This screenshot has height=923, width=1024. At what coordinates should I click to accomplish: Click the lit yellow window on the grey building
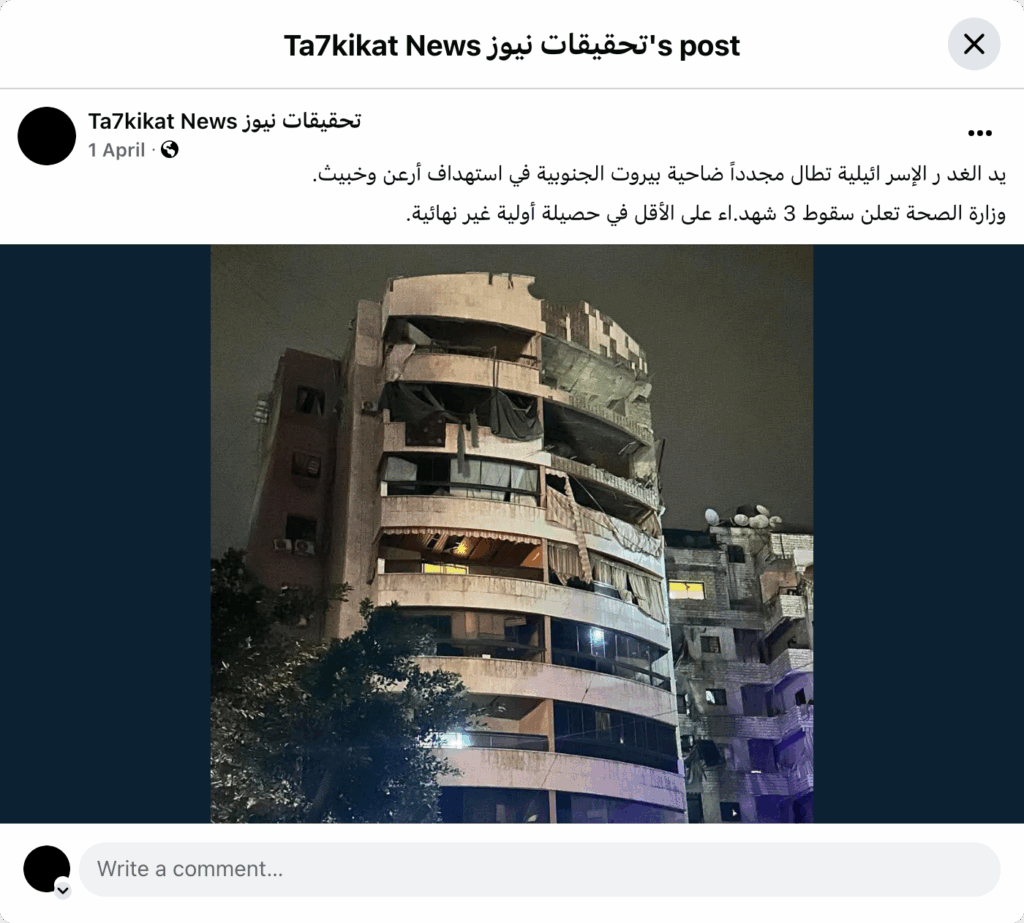point(686,590)
